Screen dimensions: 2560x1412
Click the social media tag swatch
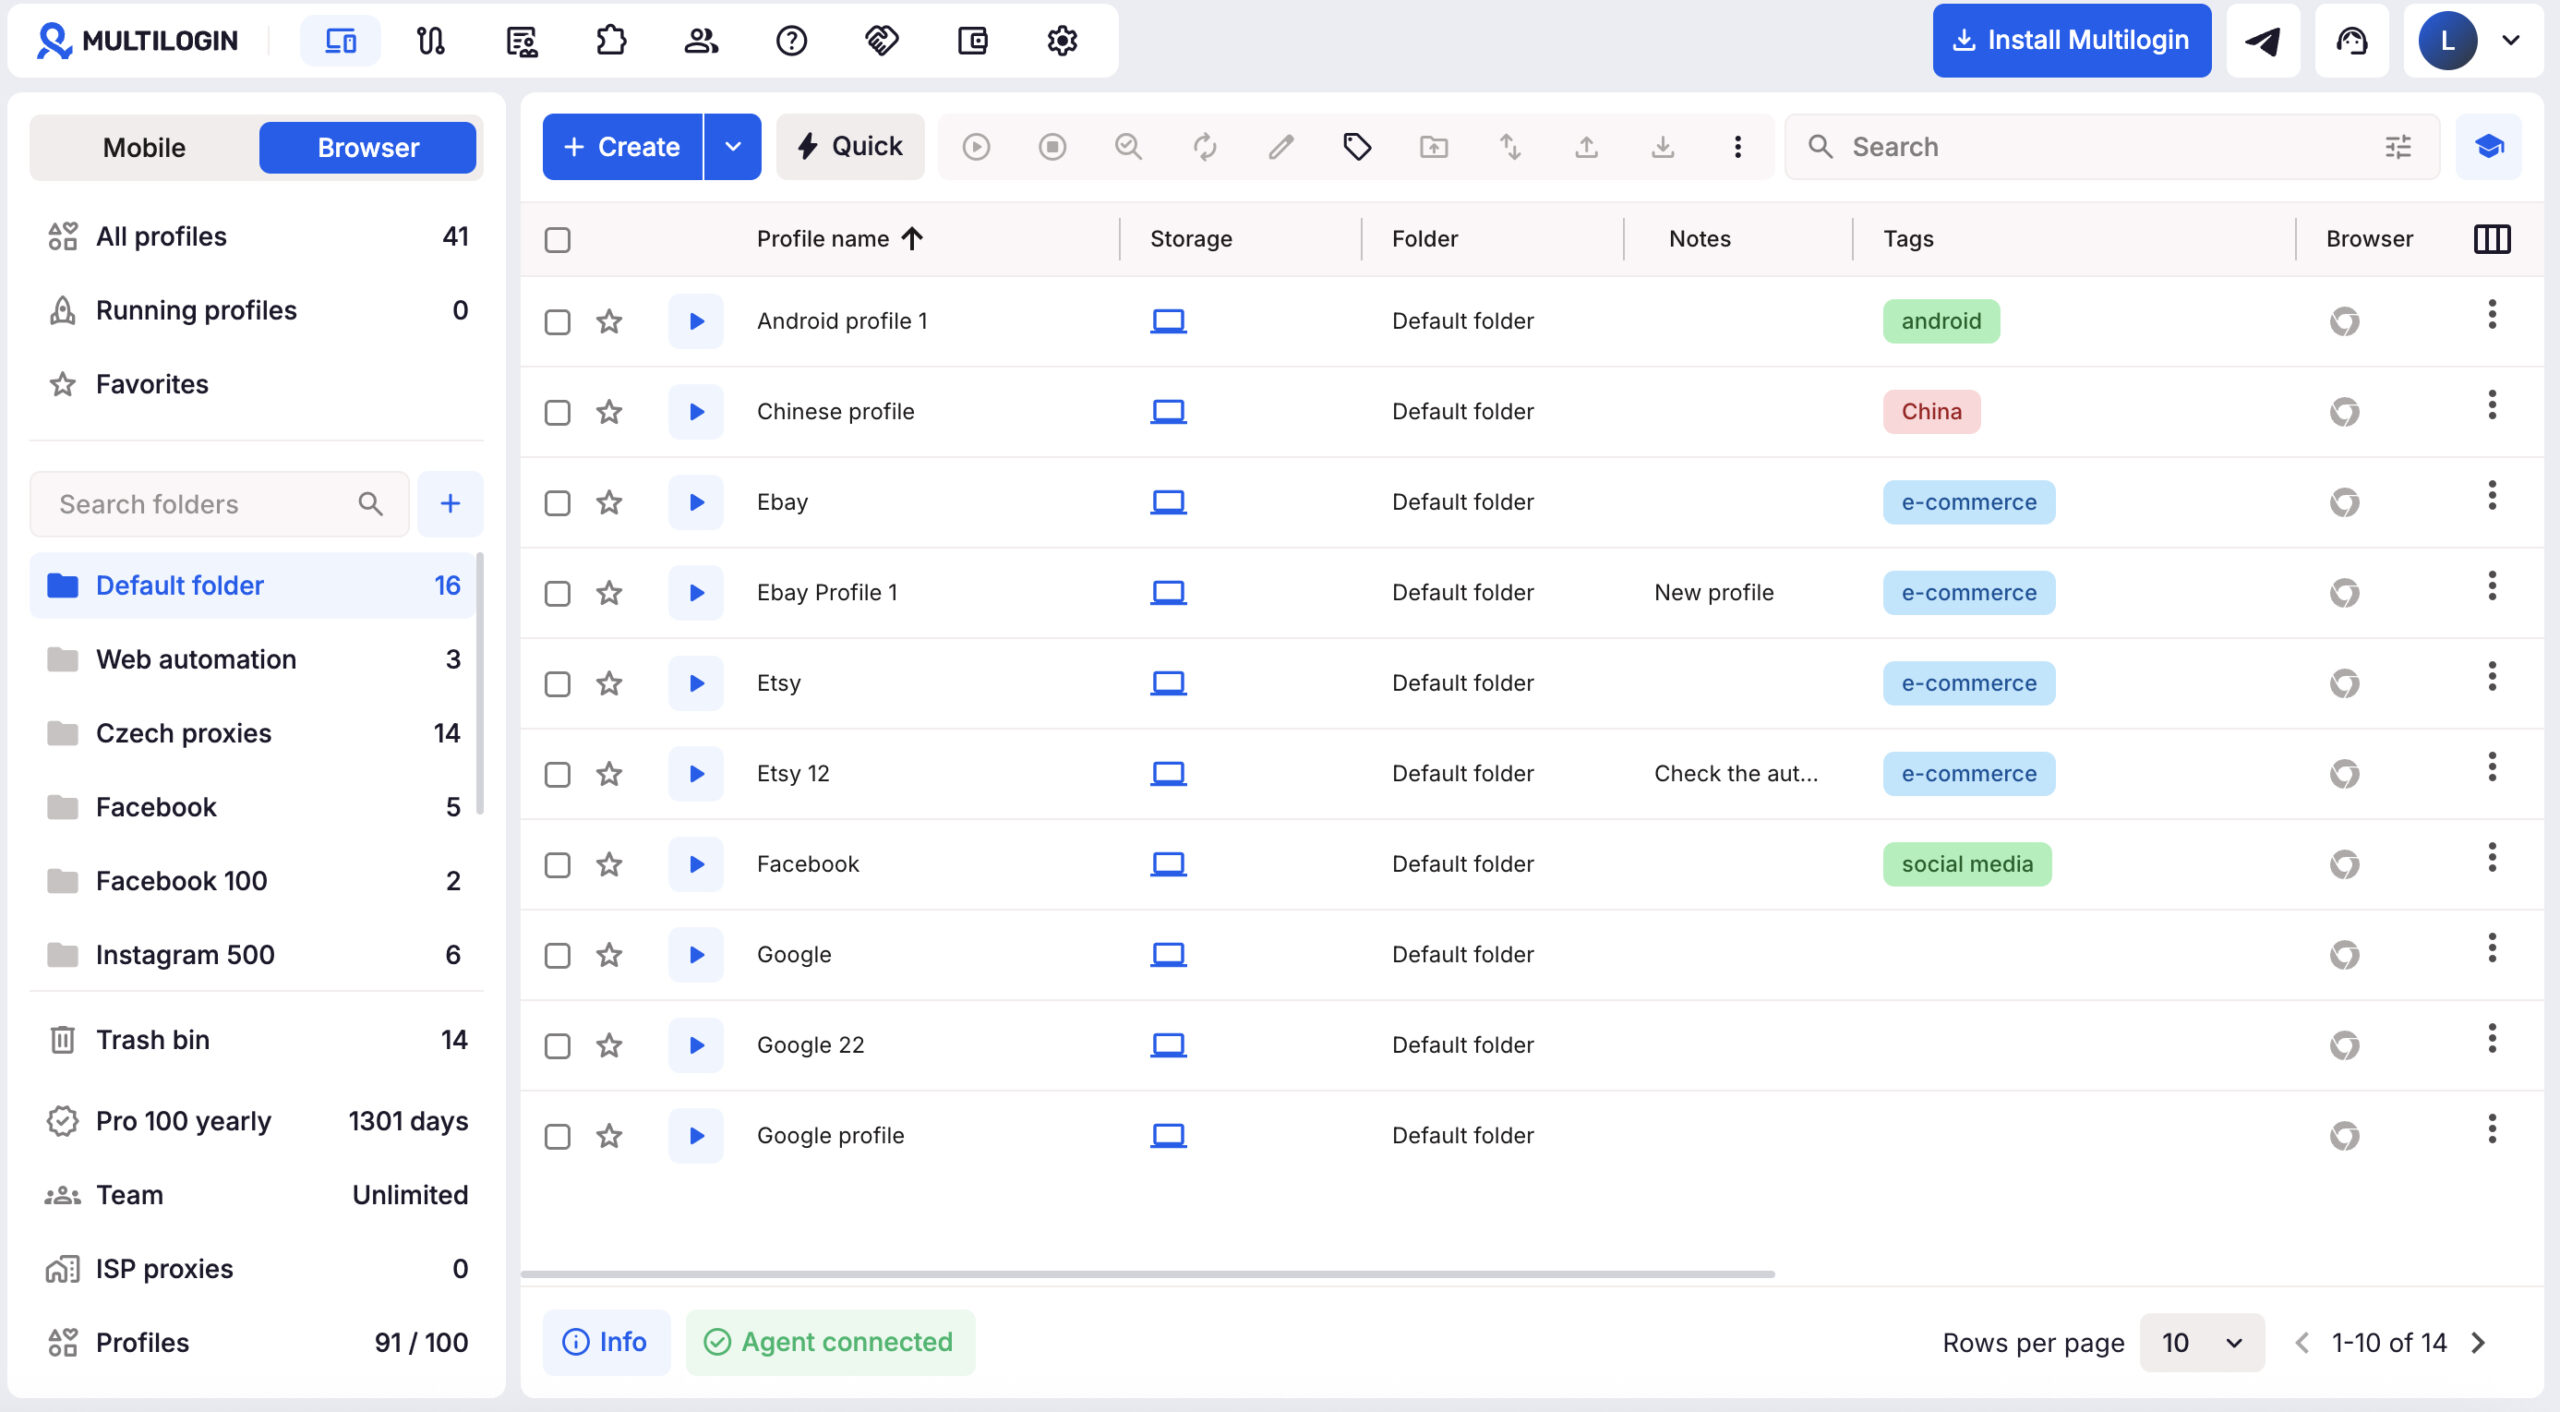coord(1967,864)
